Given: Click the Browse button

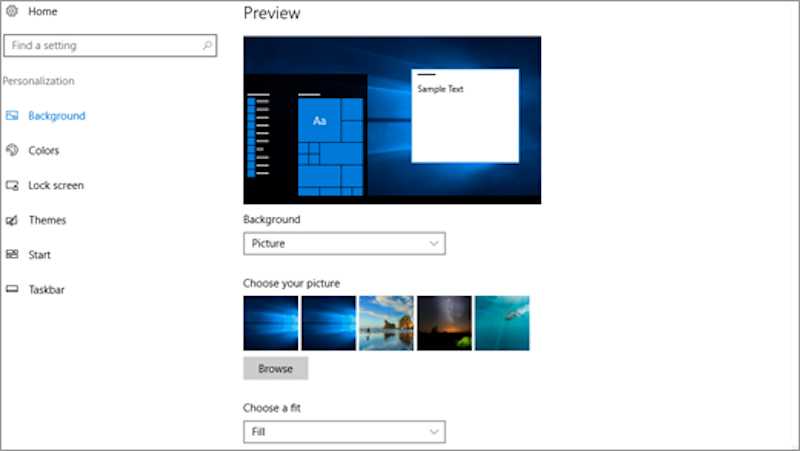Looking at the screenshot, I should (275, 368).
